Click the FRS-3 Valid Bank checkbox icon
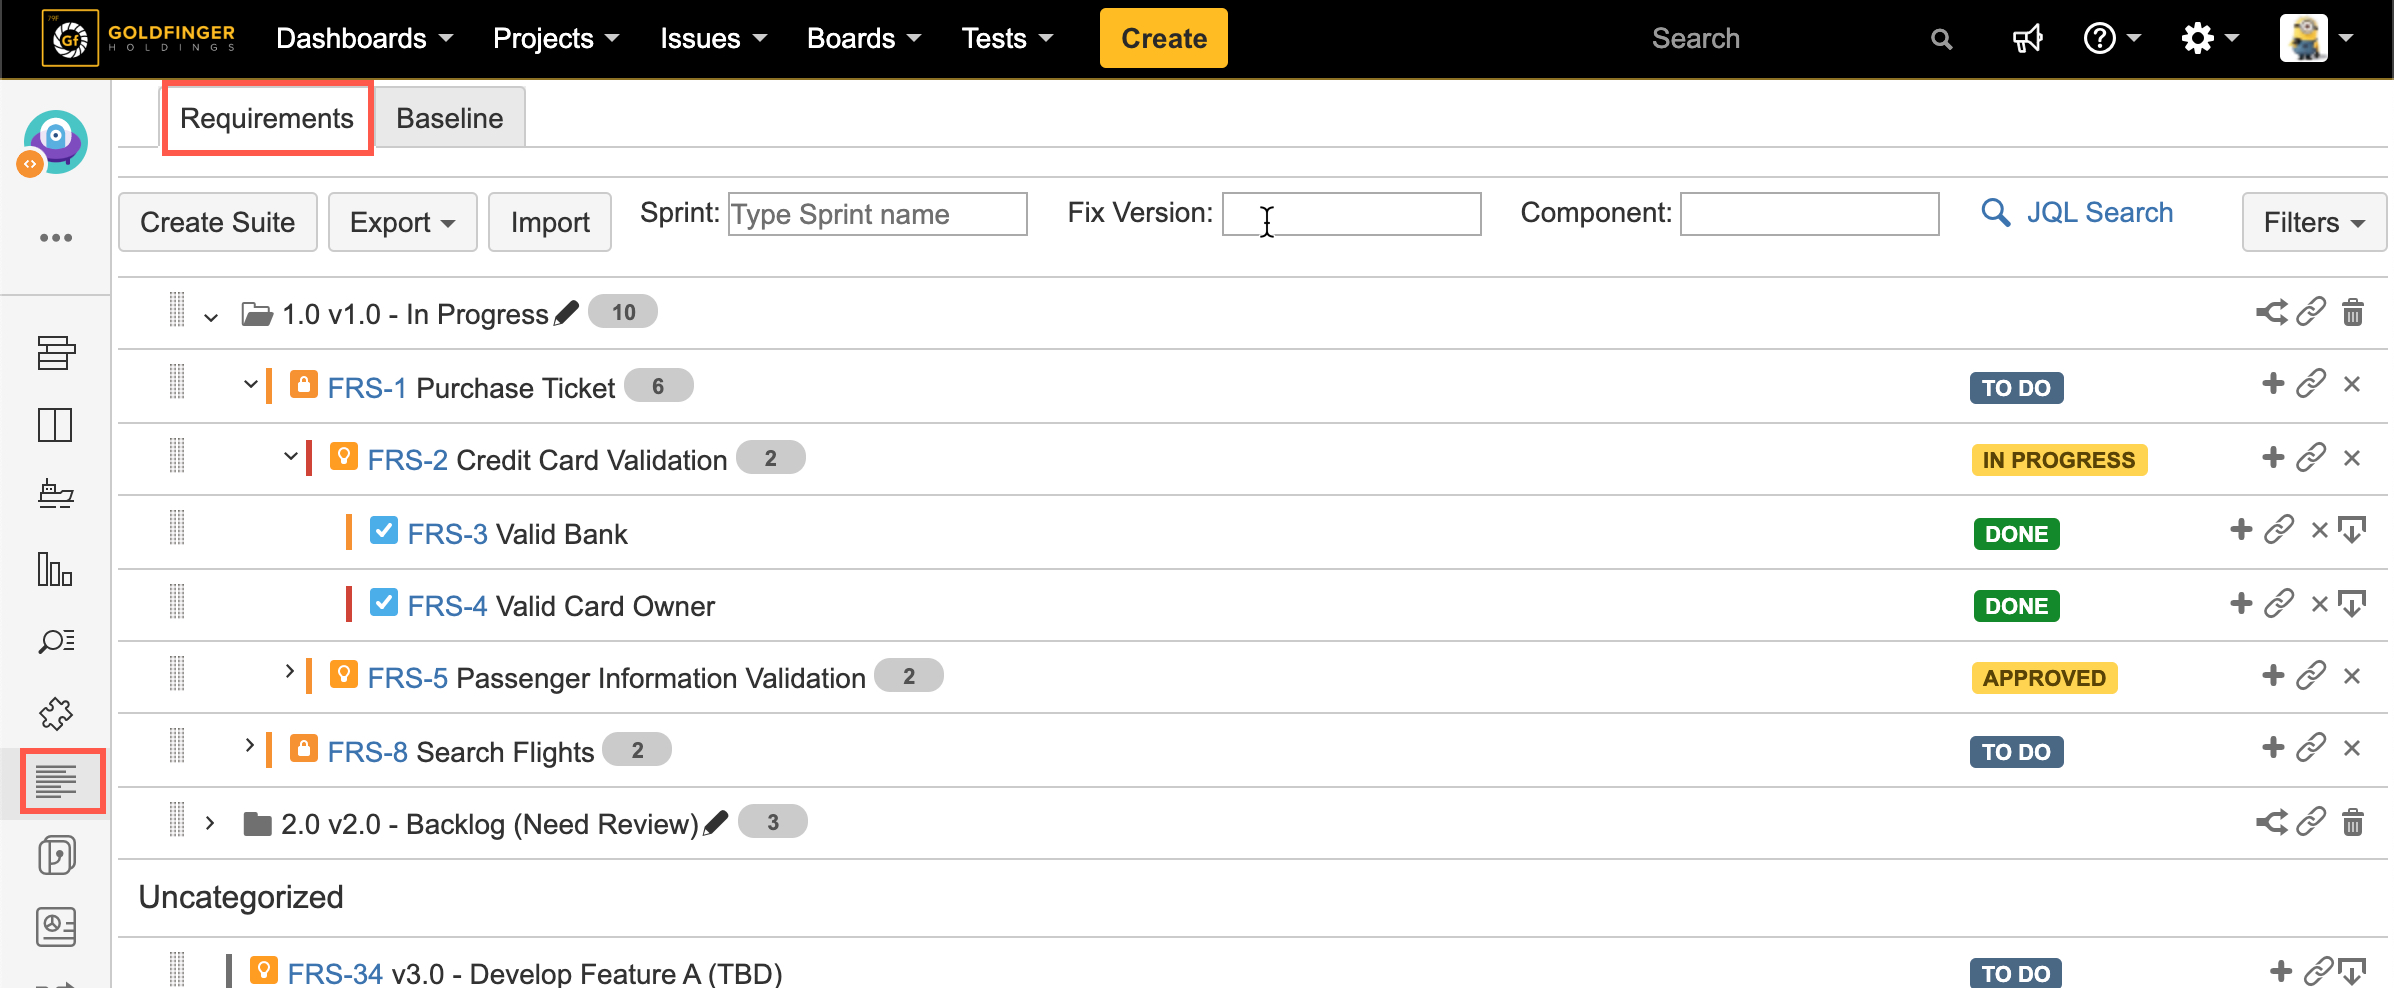This screenshot has height=988, width=2394. 384,531
